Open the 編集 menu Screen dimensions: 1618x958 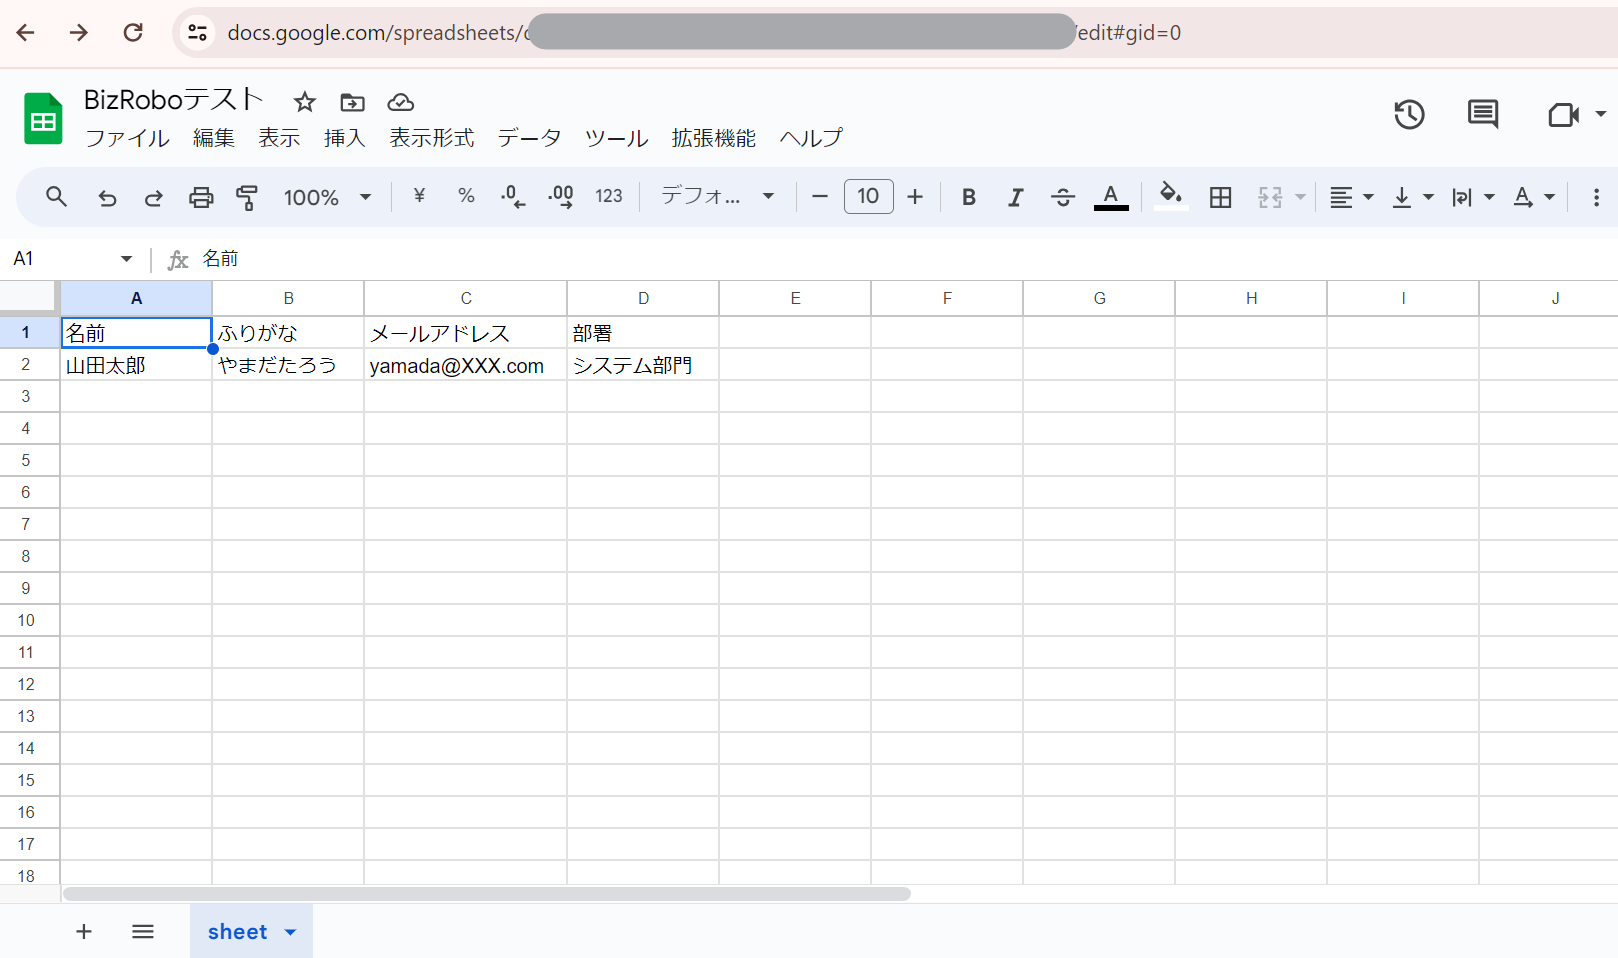[x=214, y=138]
